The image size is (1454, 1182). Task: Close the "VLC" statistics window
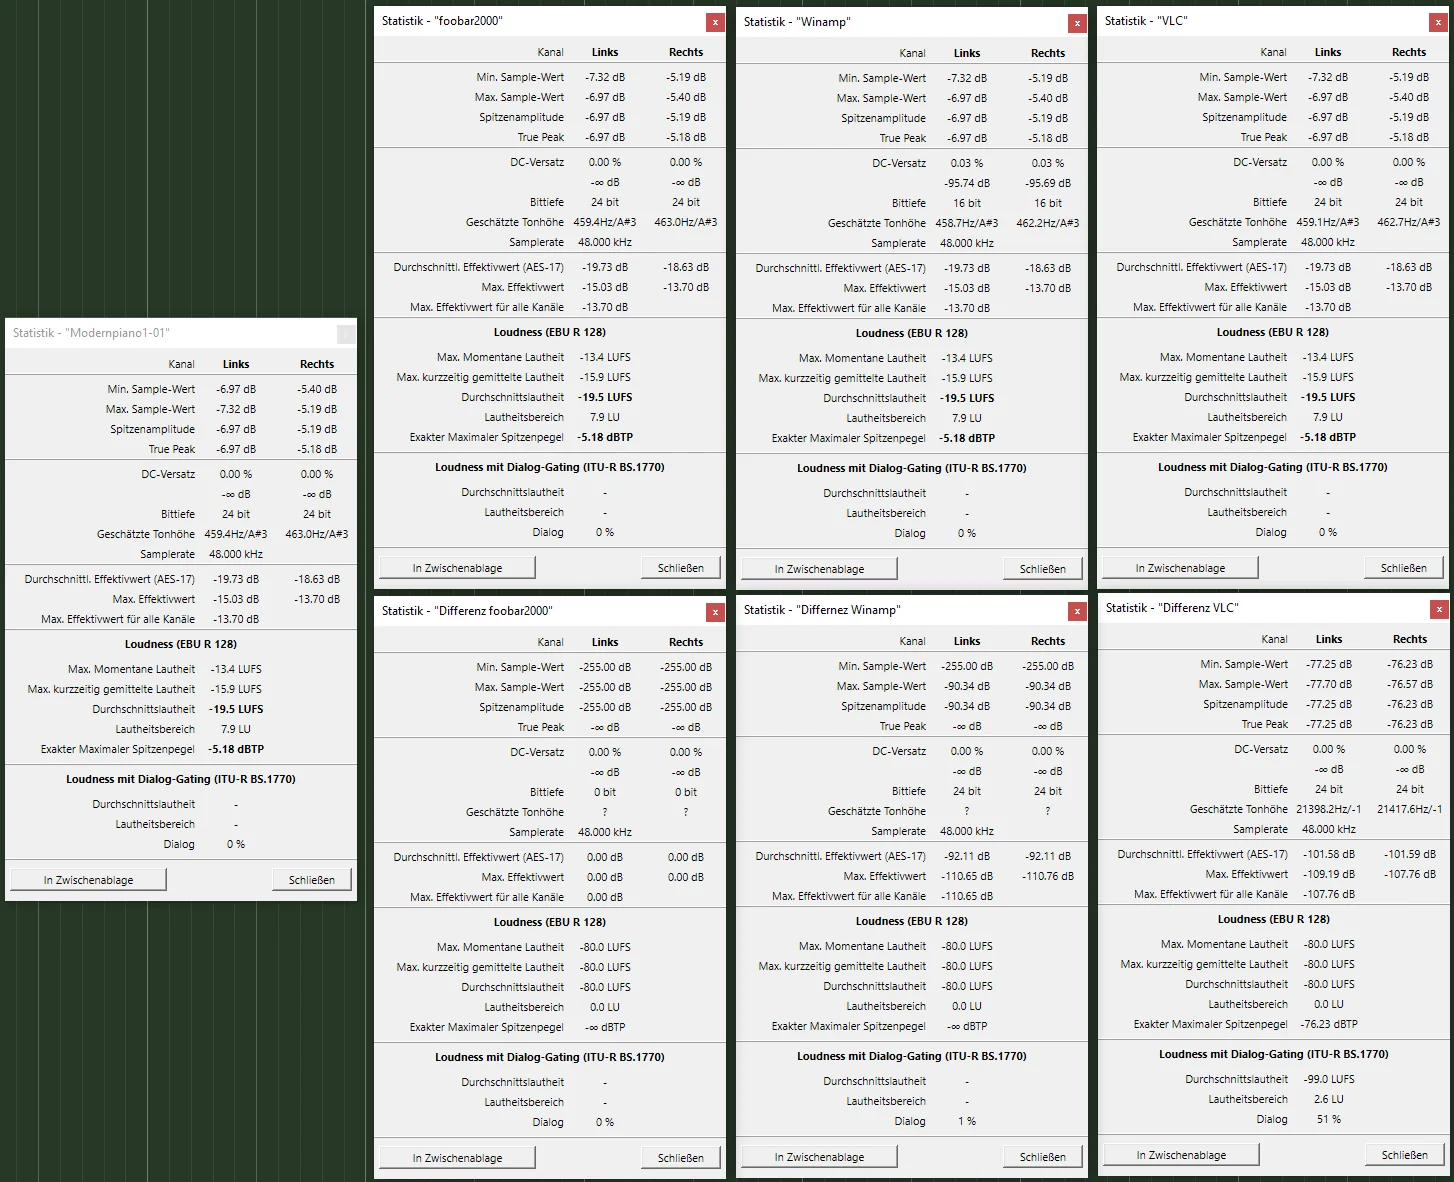(x=1438, y=22)
